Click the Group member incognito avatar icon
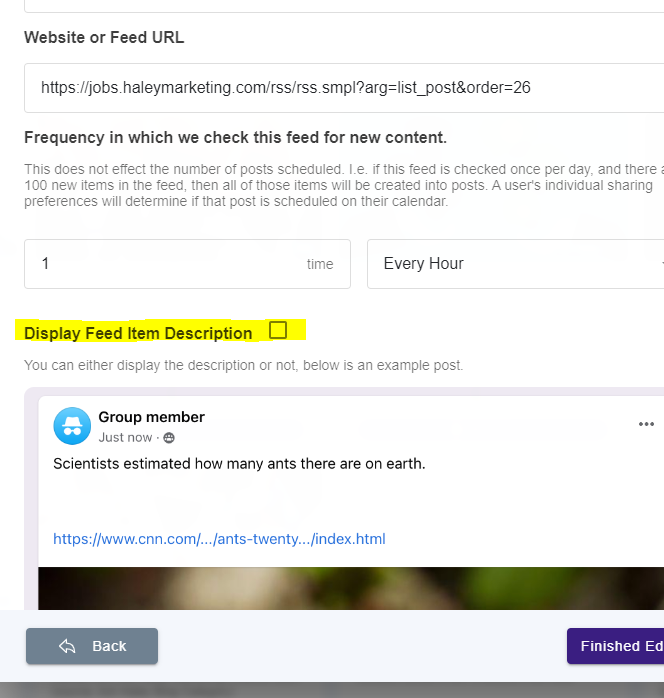 tap(72, 426)
